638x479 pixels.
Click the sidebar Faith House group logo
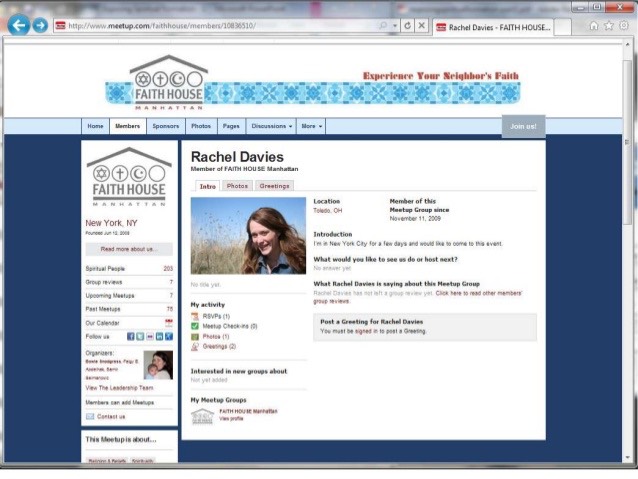click(129, 177)
